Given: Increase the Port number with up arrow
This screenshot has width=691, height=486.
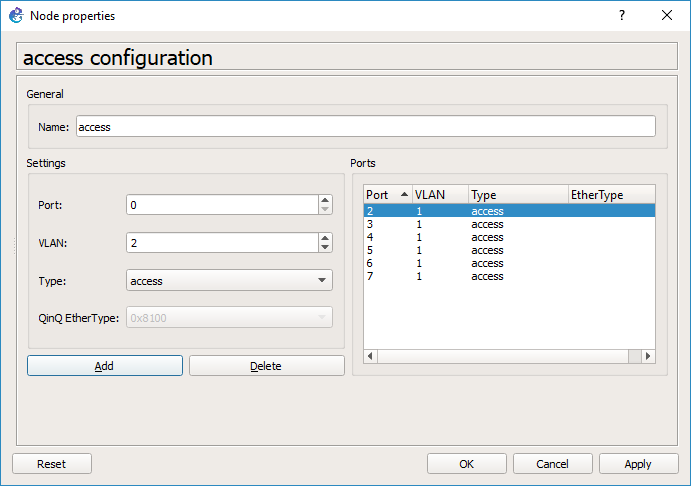Looking at the screenshot, I should click(325, 199).
